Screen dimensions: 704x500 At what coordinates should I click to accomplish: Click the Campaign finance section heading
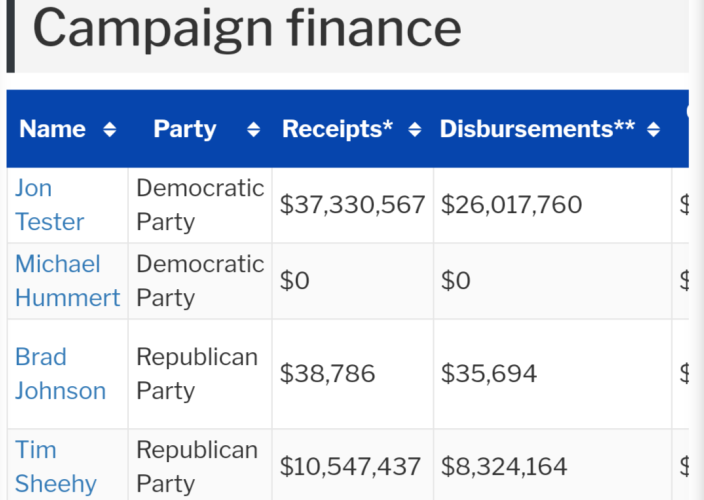click(x=247, y=28)
